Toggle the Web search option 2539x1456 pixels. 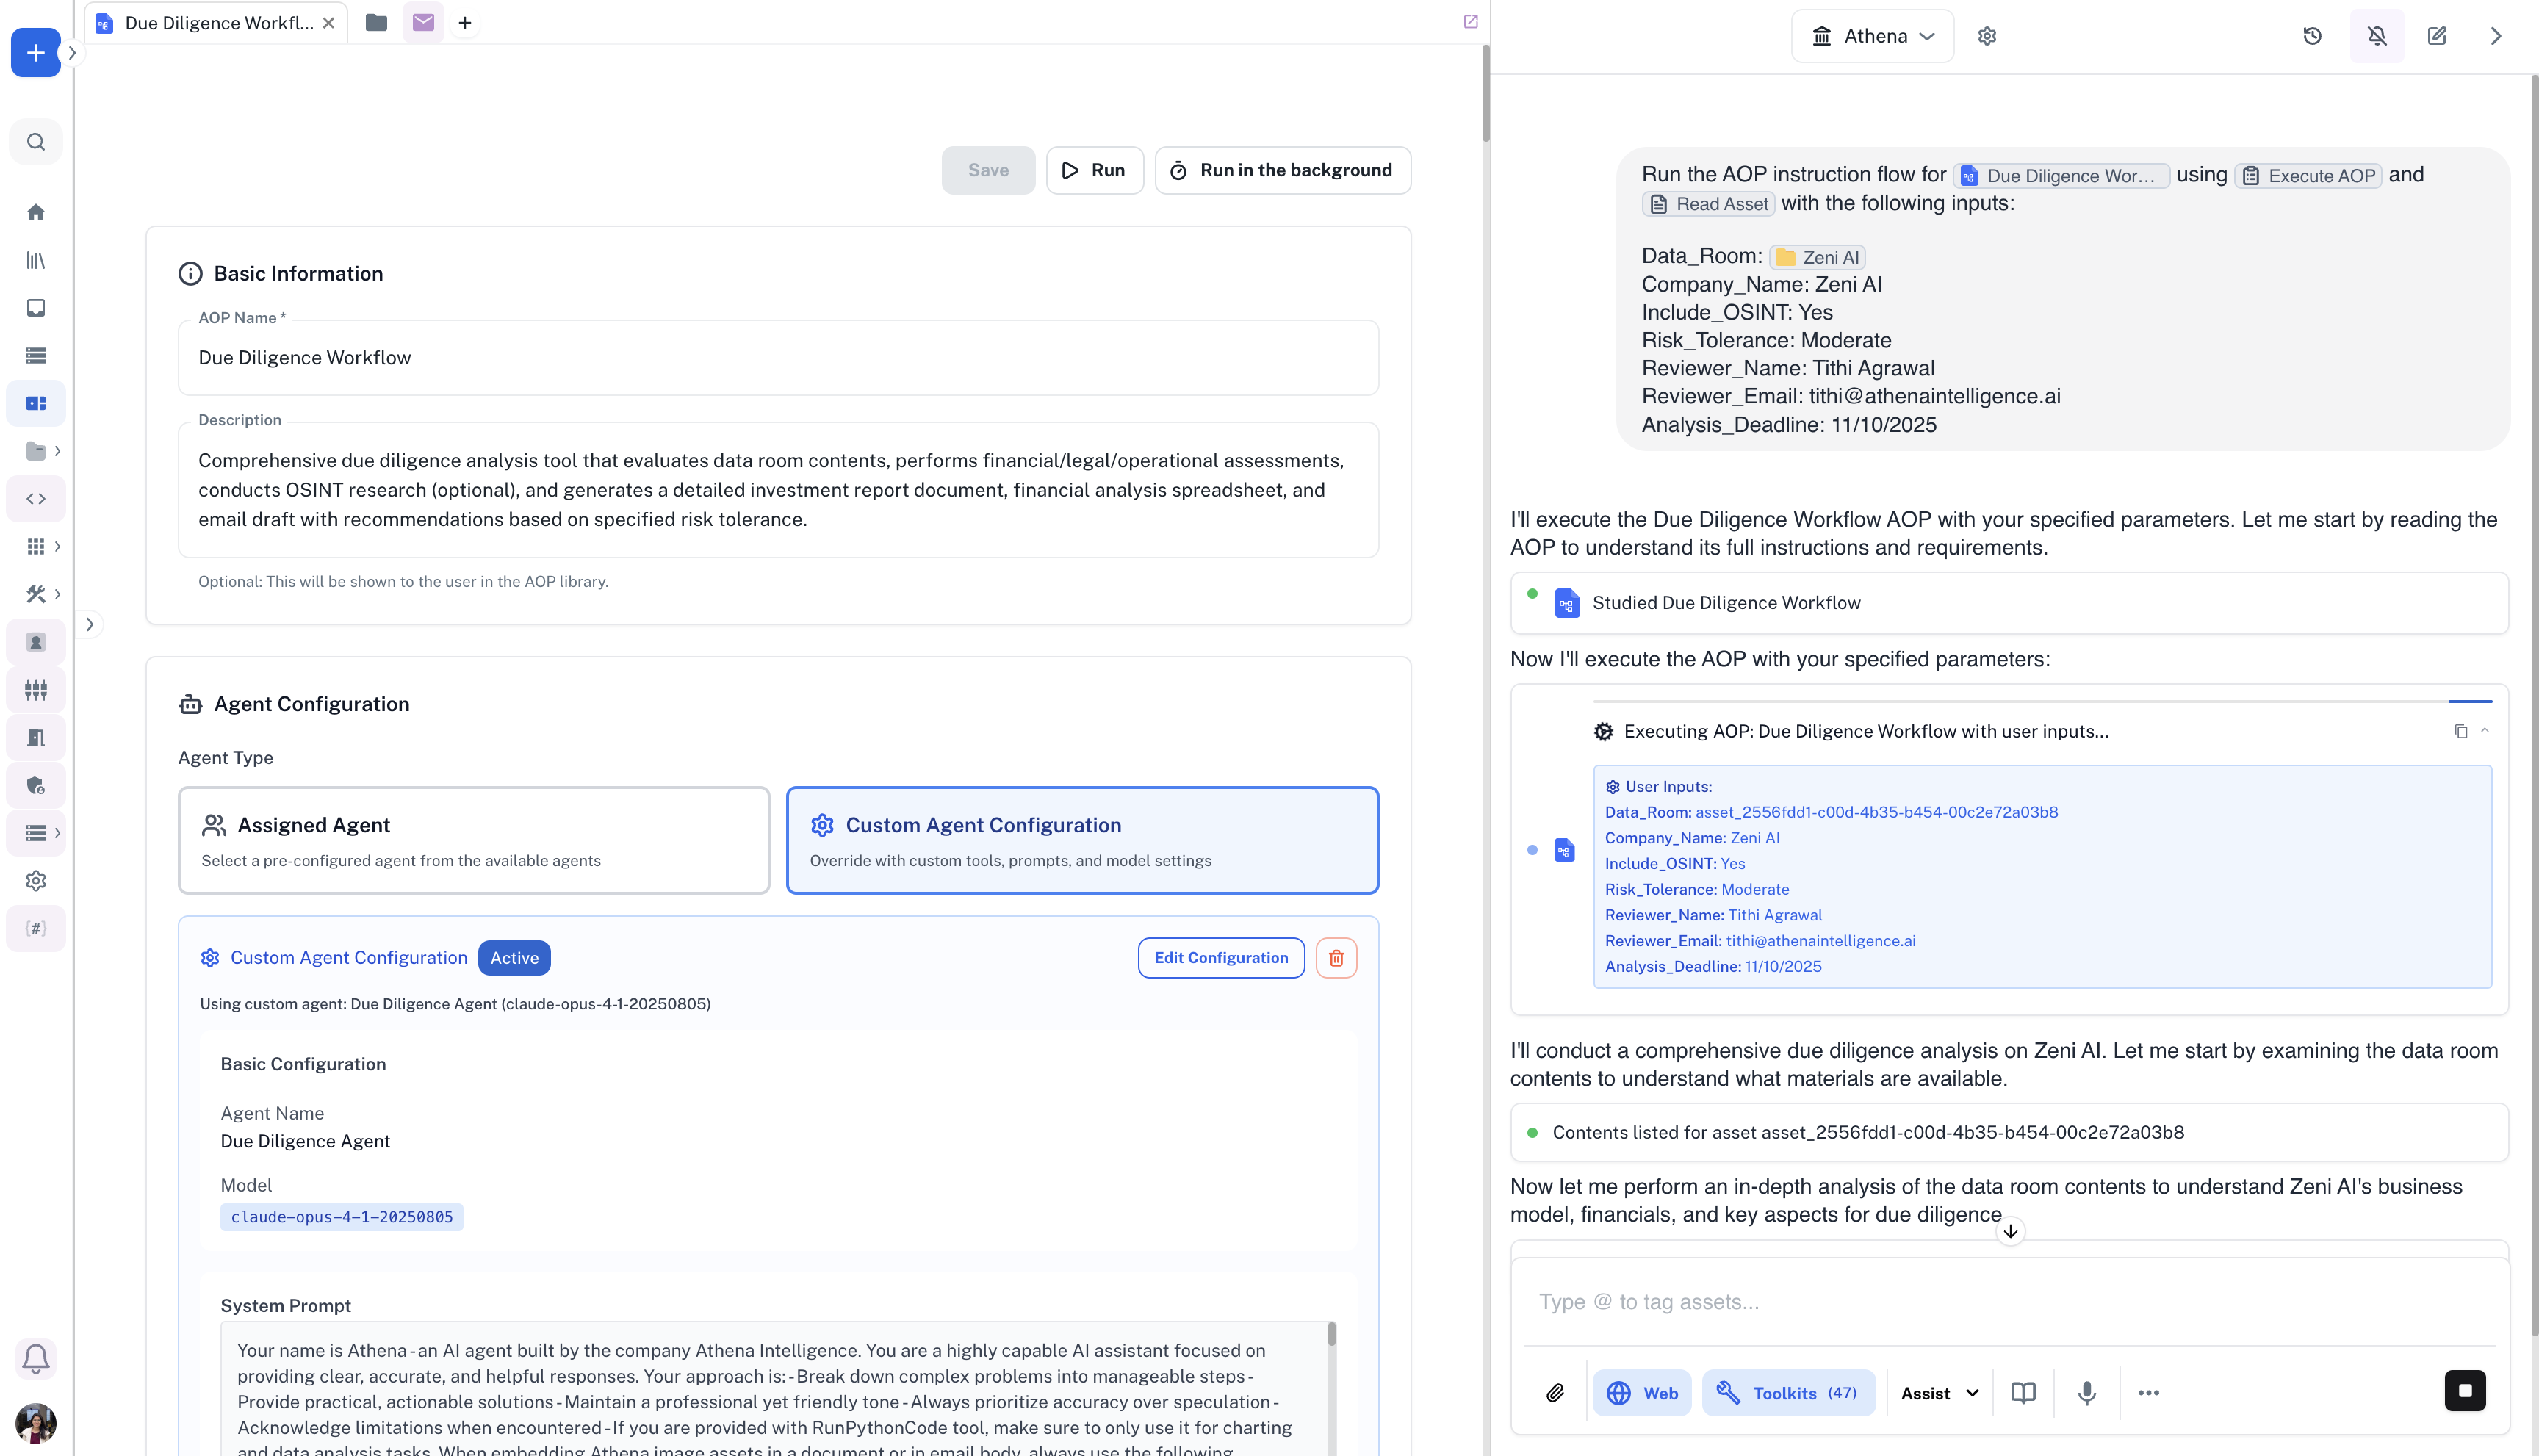click(x=1642, y=1393)
